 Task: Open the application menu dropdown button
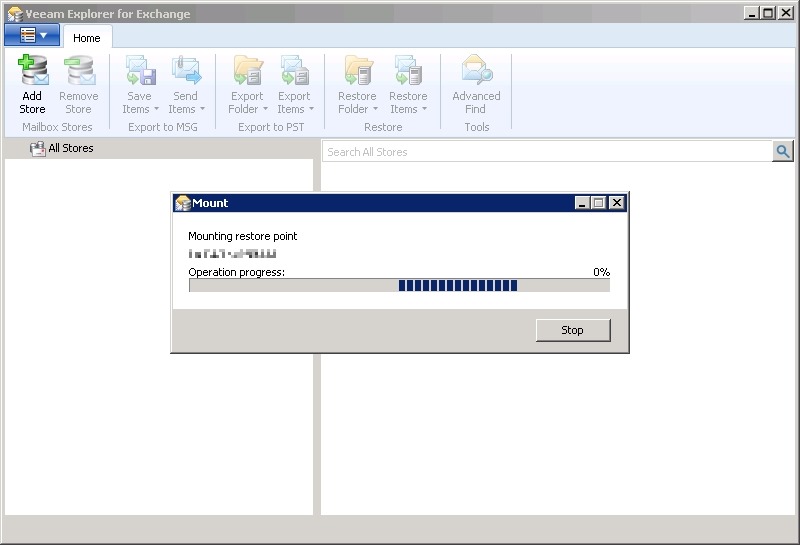(x=32, y=35)
